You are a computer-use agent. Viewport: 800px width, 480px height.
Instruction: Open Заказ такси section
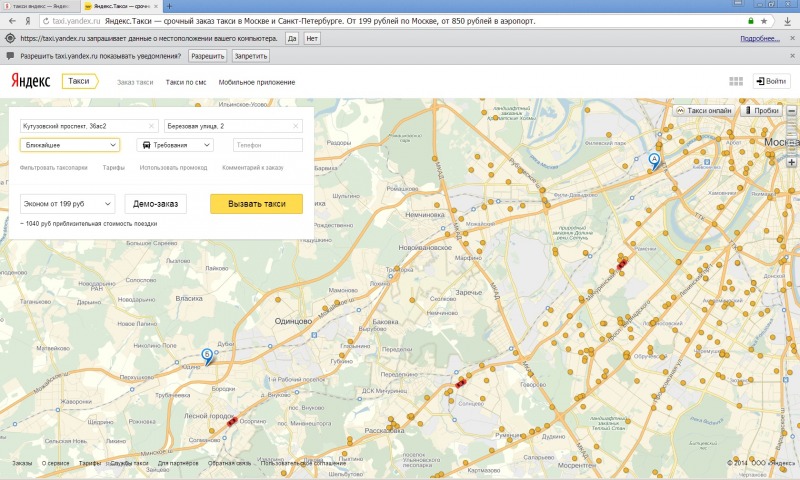pyautogui.click(x=135, y=82)
